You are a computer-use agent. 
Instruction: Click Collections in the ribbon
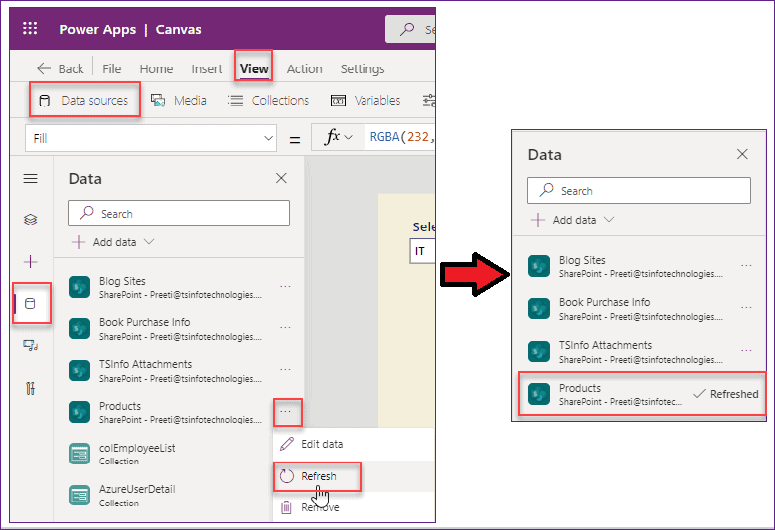tap(268, 100)
